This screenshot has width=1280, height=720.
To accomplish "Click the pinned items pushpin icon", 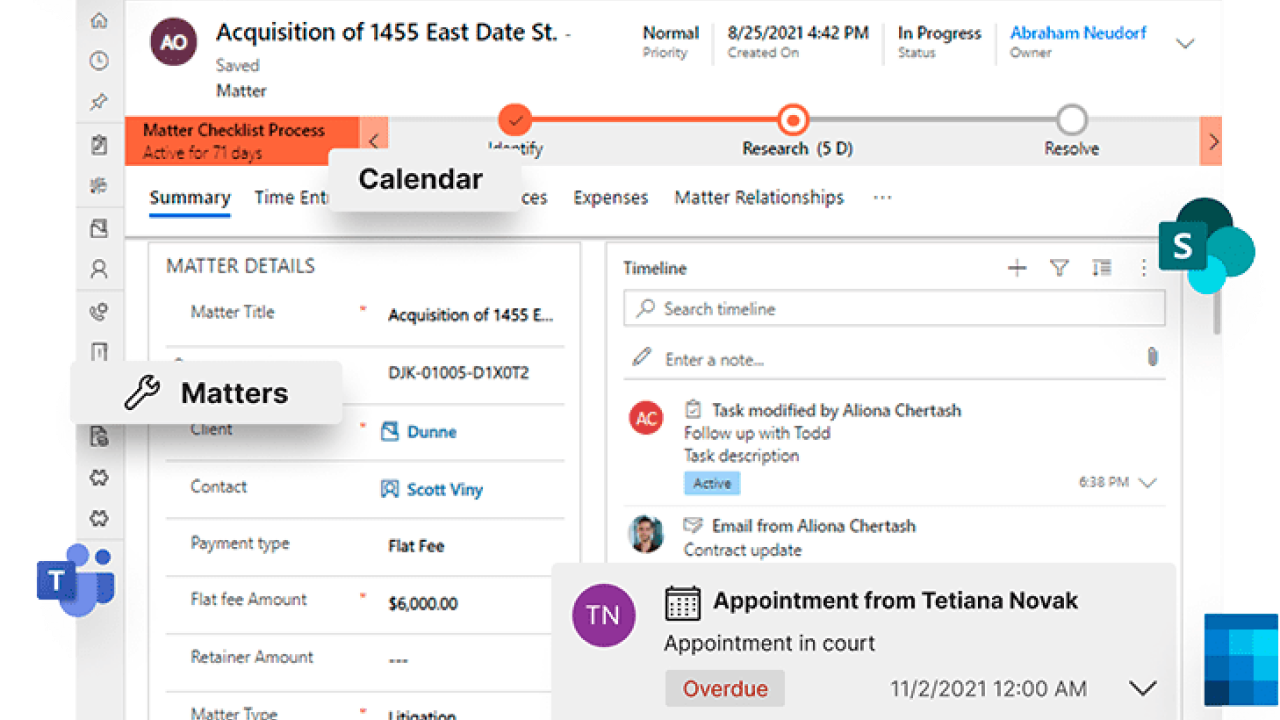I will pos(99,102).
